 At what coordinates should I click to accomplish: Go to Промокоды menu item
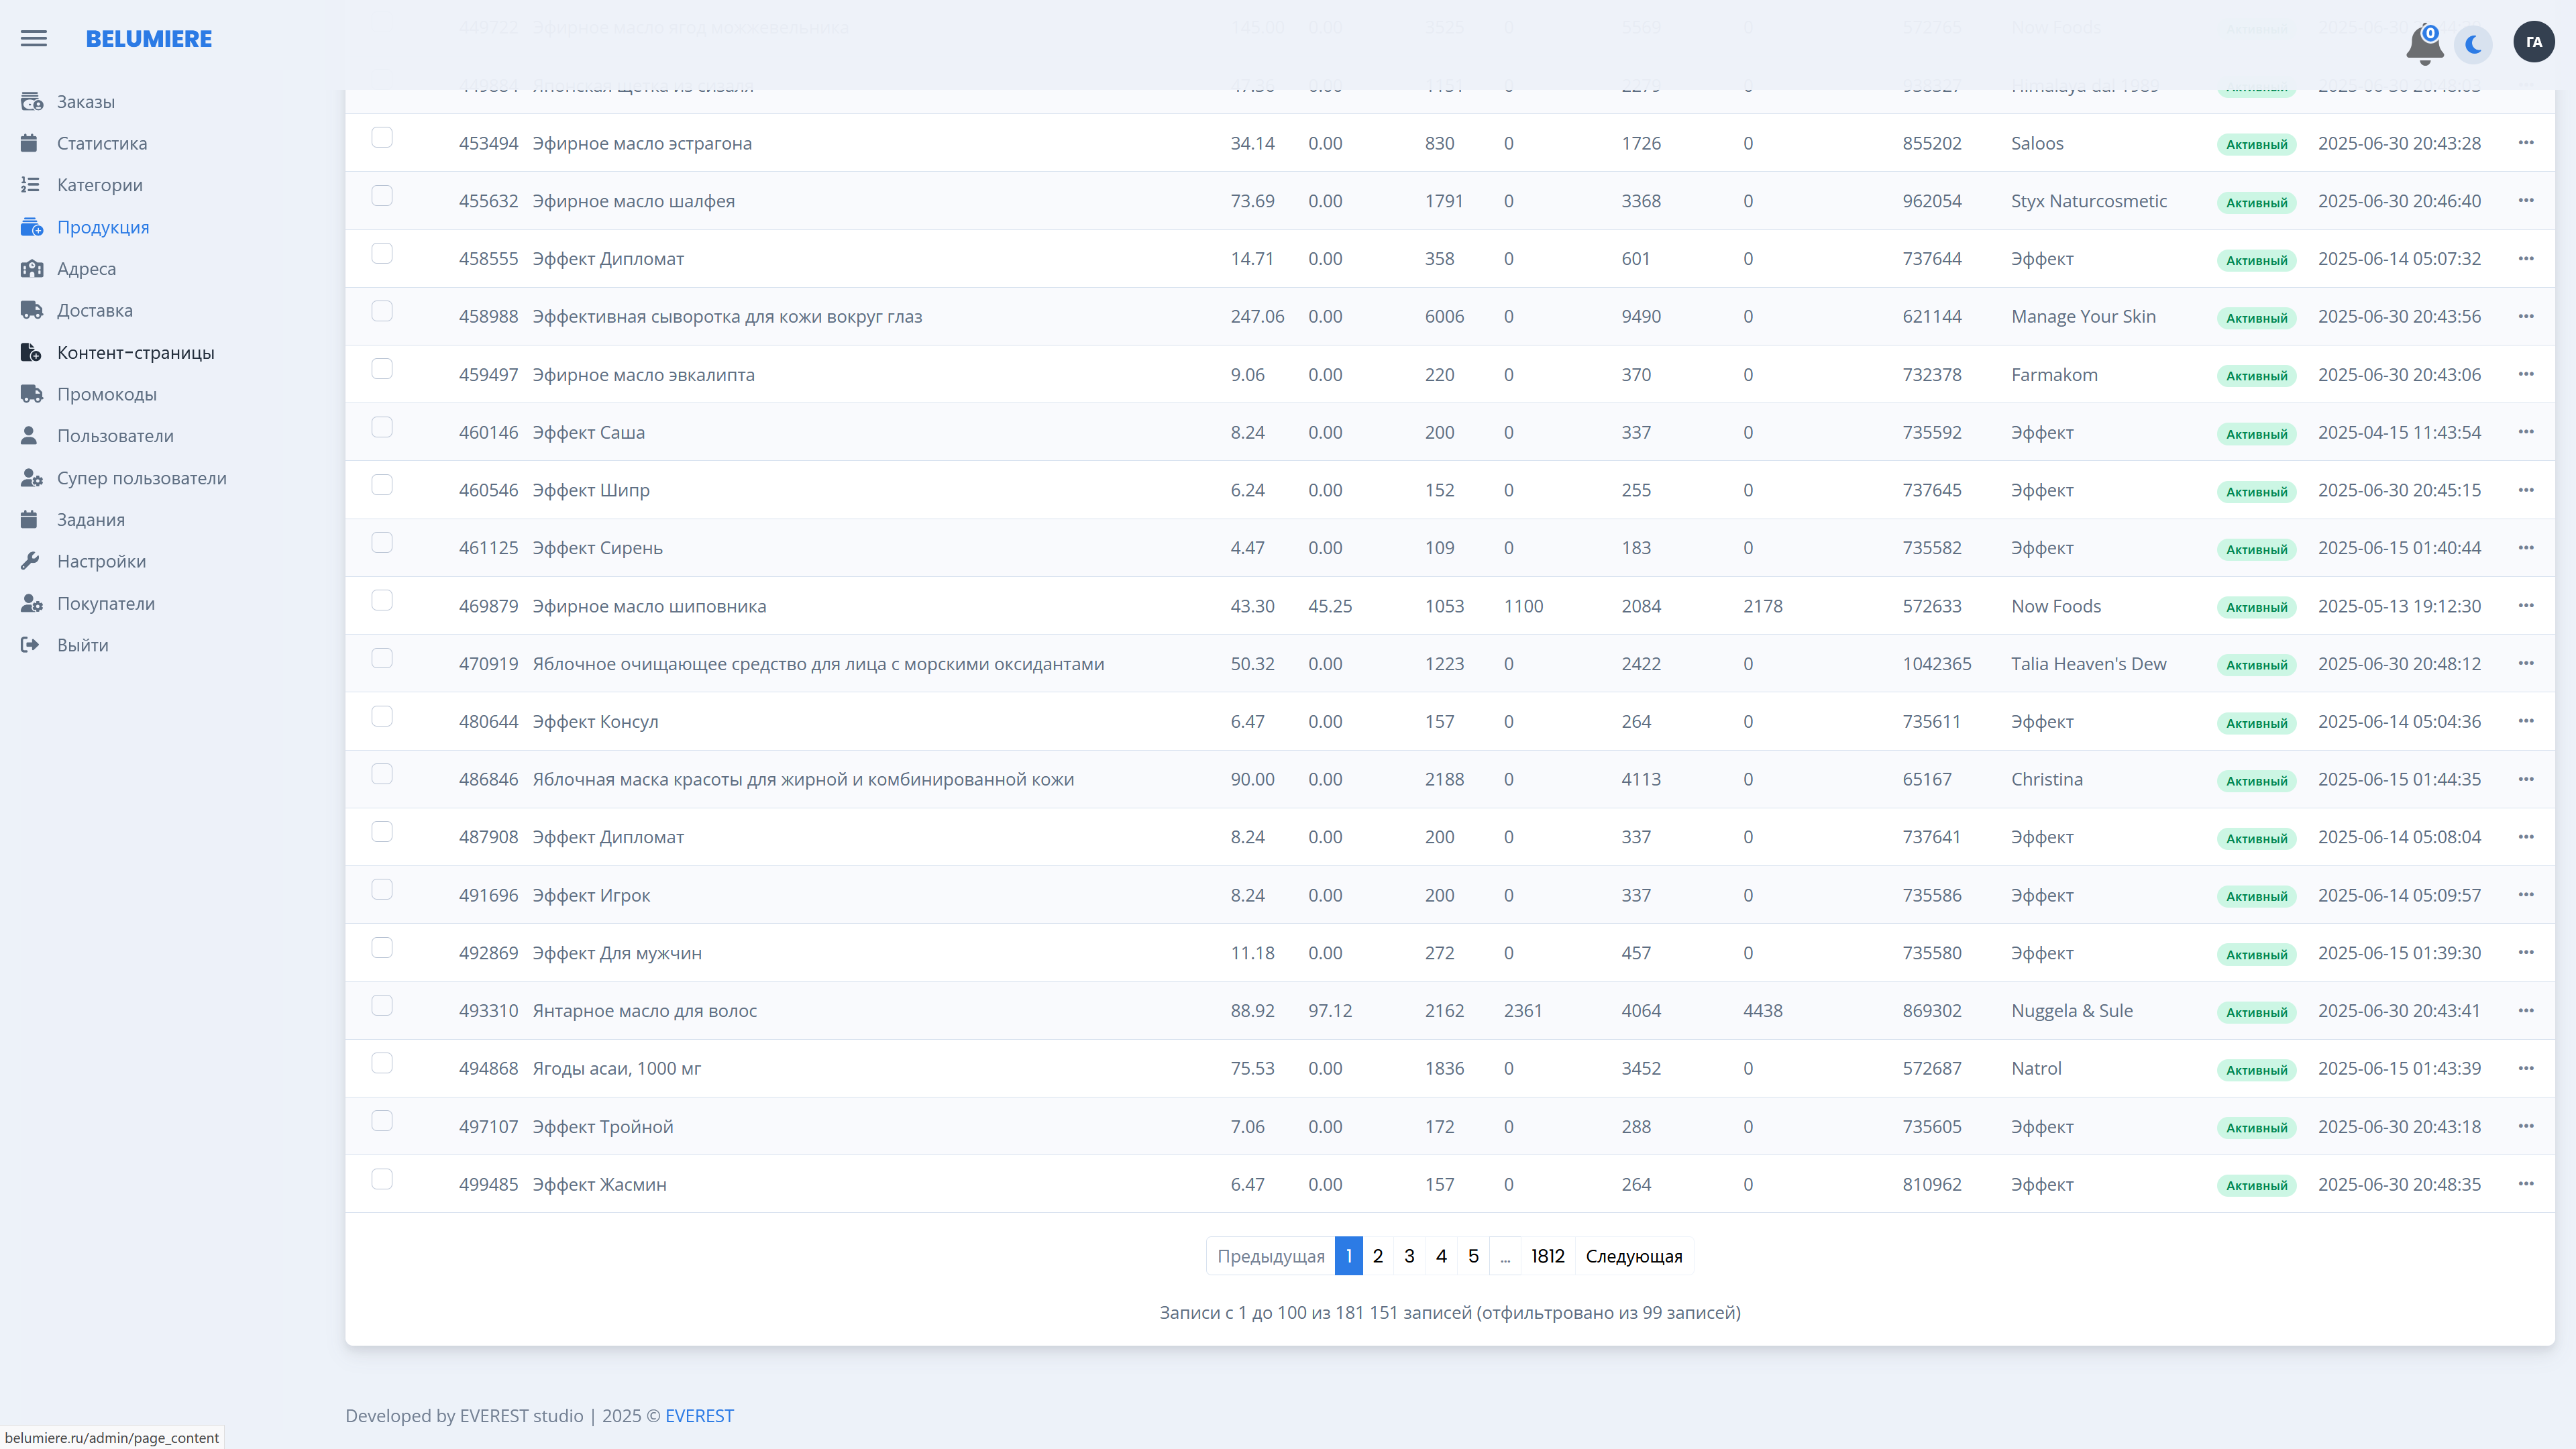pos(106,394)
